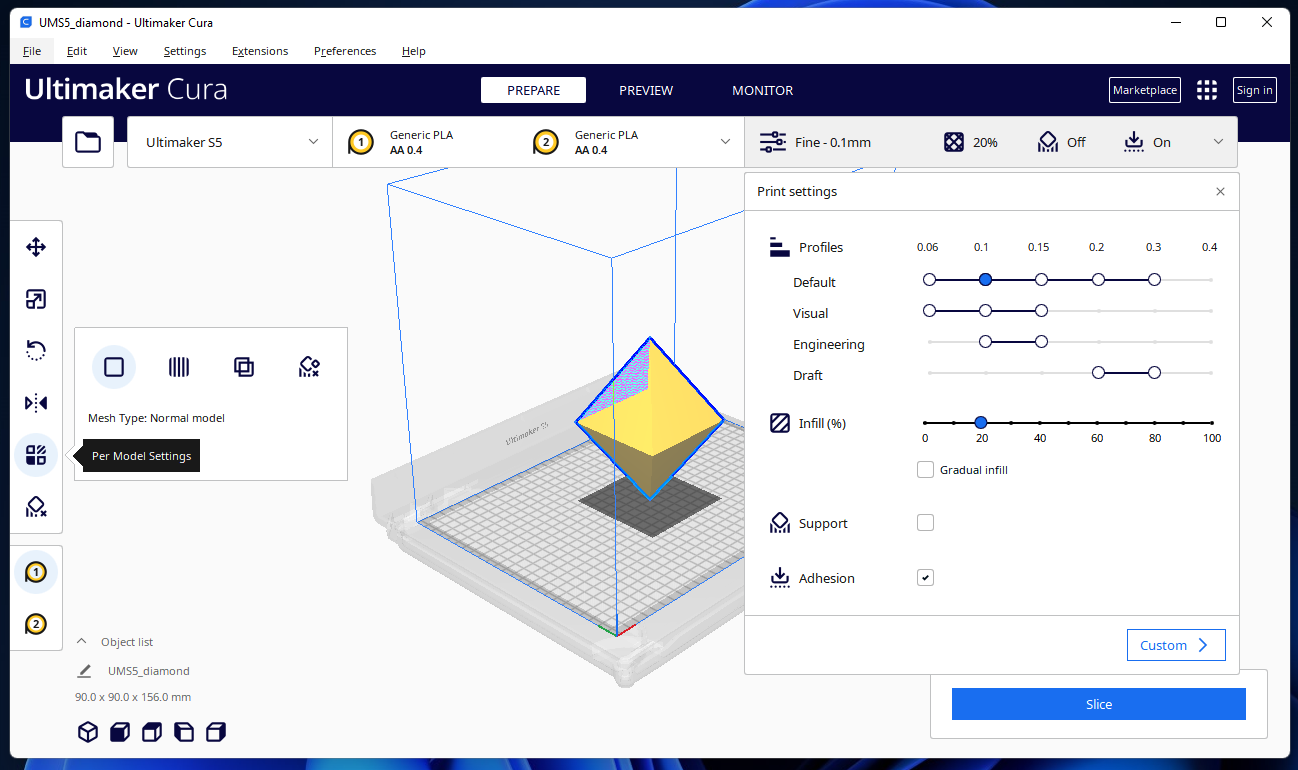Switch to the right side view cube icon
Image resolution: width=1298 pixels, height=770 pixels.
pyautogui.click(x=216, y=732)
